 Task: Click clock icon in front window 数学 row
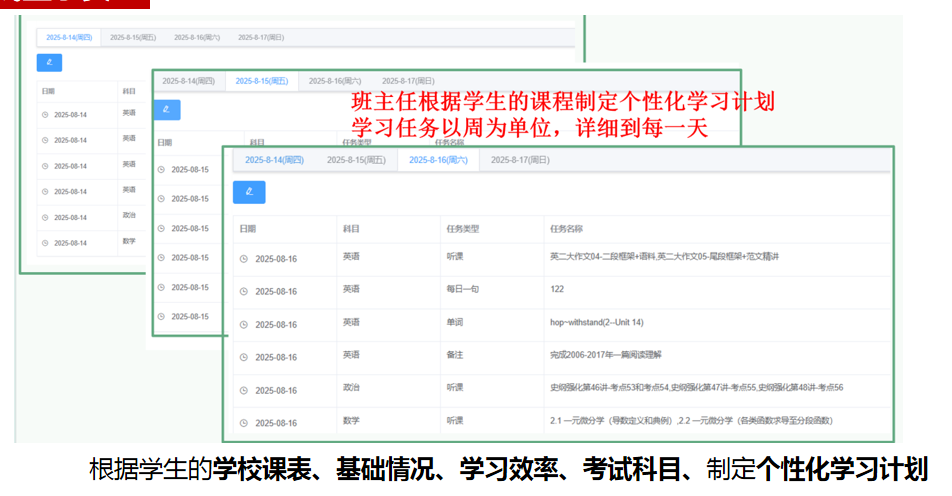point(243,423)
